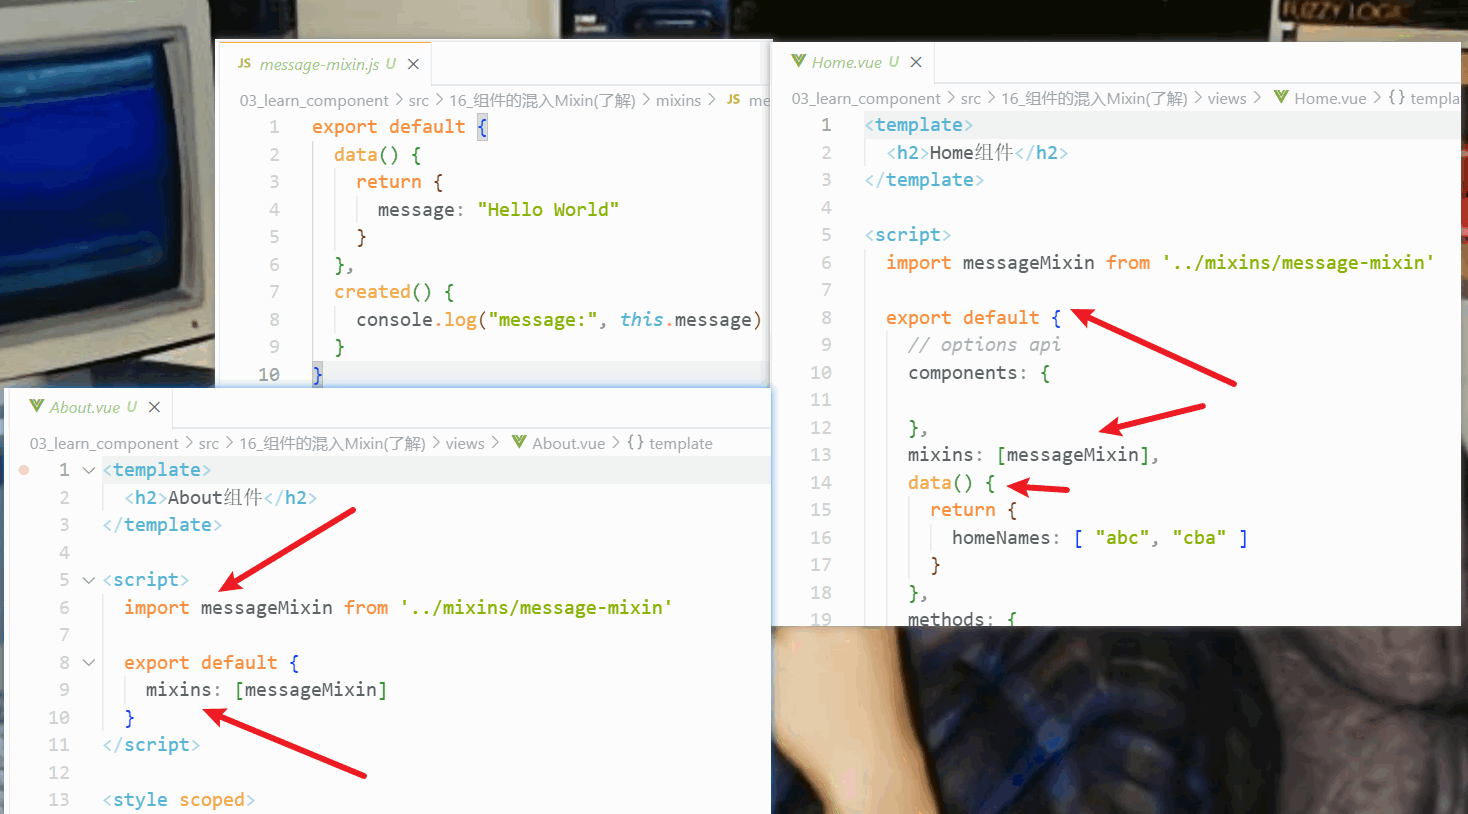Viewport: 1468px width, 814px height.
Task: Click the JS file icon on message-mixin.js tab
Action: tap(244, 63)
